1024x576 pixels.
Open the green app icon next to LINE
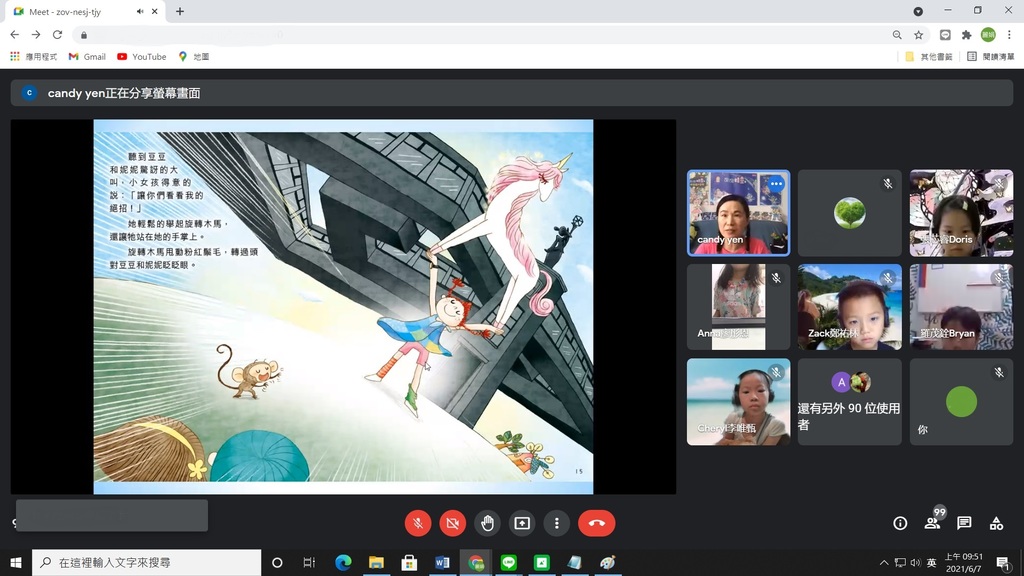(542, 562)
